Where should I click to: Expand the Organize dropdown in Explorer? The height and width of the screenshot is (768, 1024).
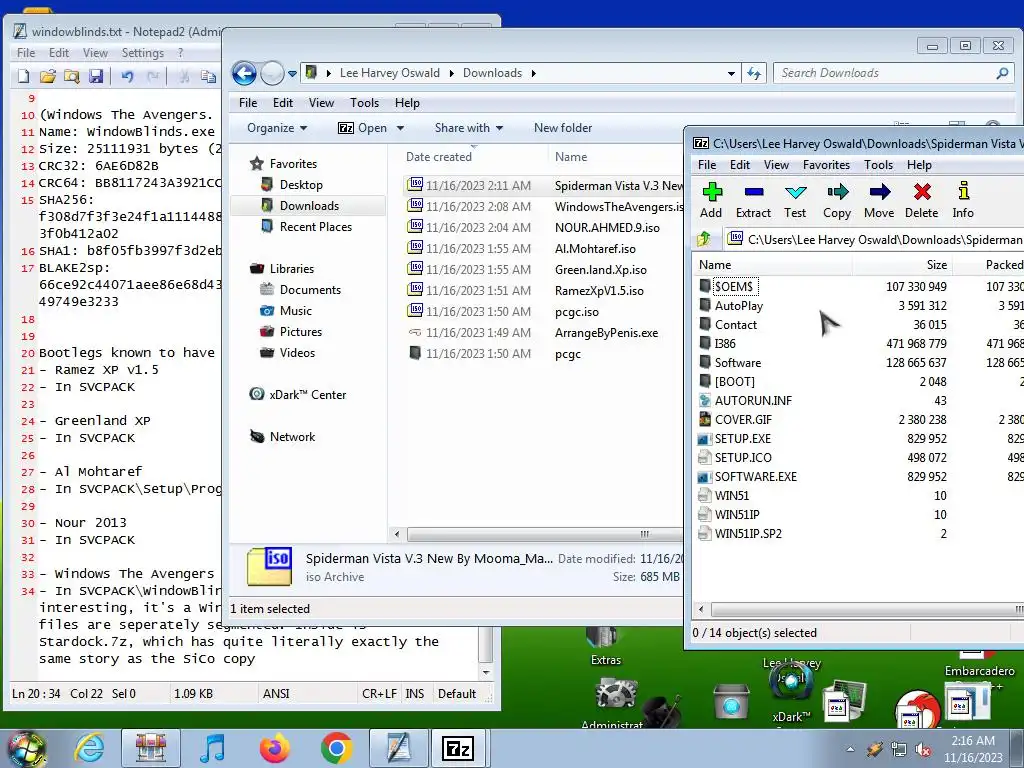click(277, 128)
